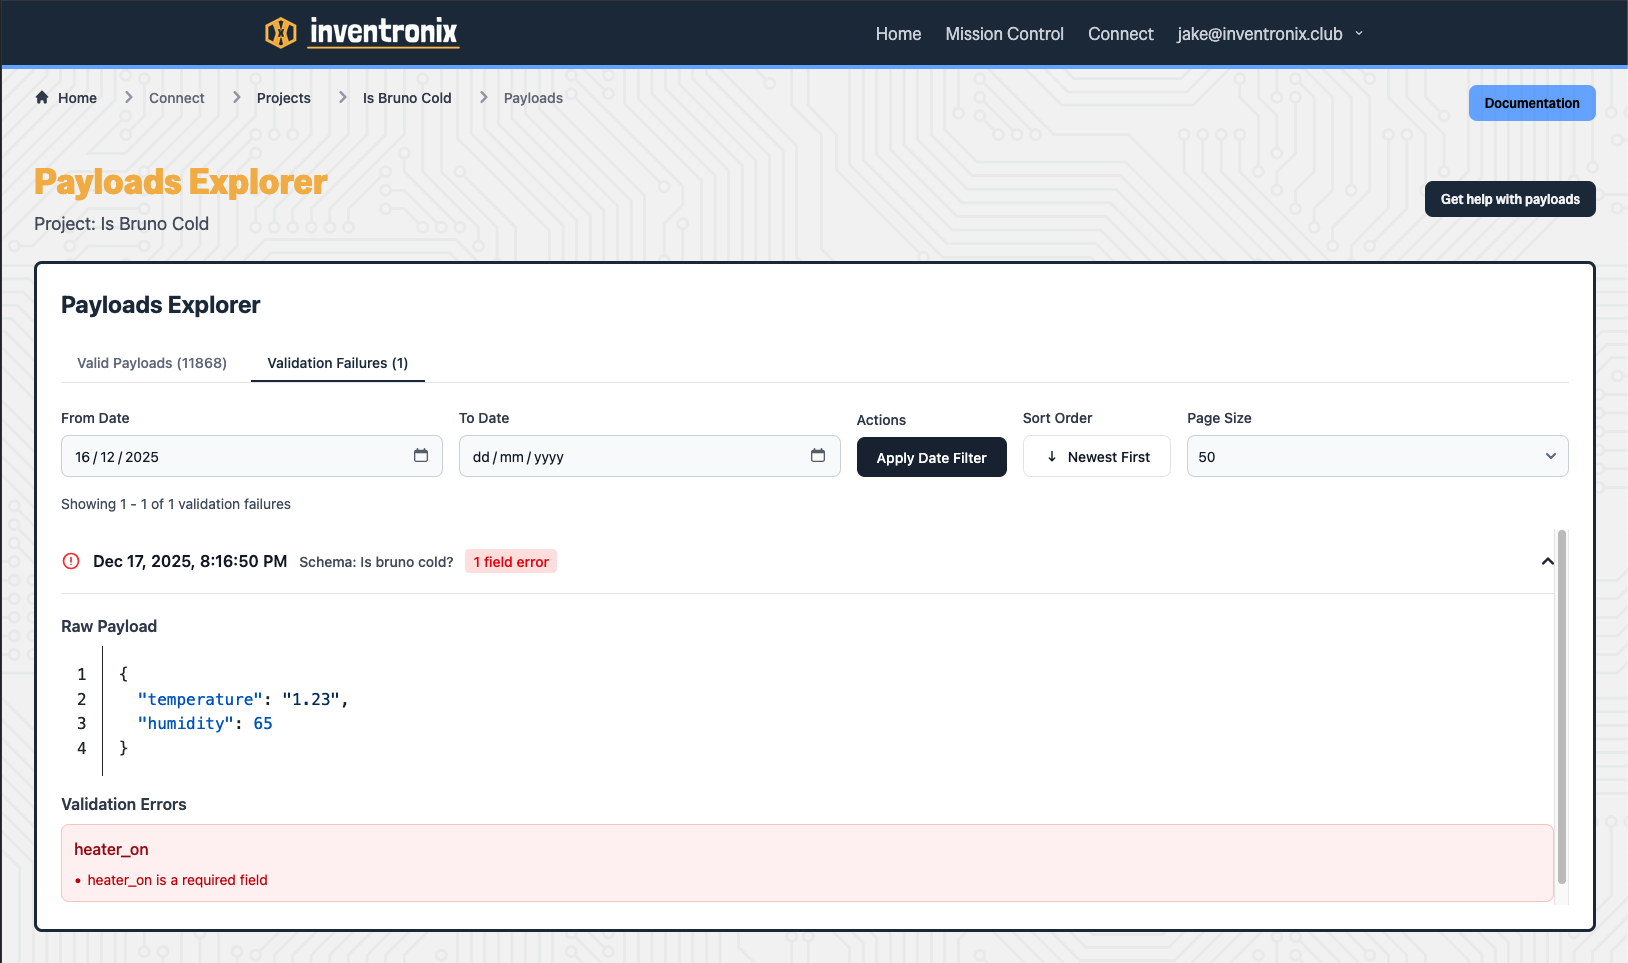The image size is (1628, 963).
Task: Open Connect in the top navigation
Action: pos(1120,33)
